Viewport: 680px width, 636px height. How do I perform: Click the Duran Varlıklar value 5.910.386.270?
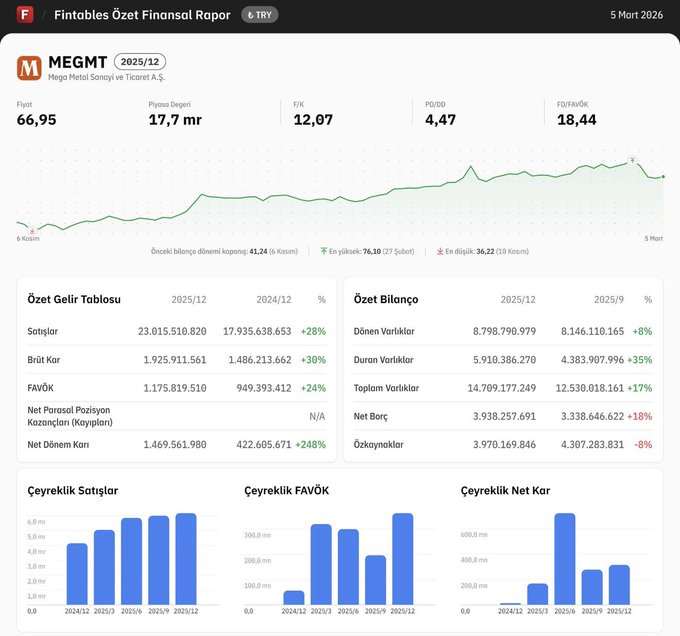pyautogui.click(x=504, y=360)
